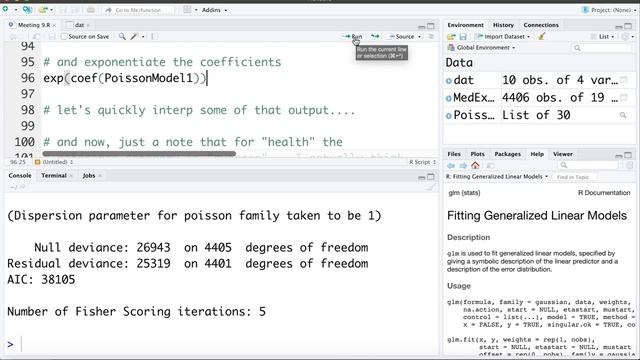Switch to the Terminal tab
Image resolution: width=640 pixels, height=360 pixels.
tap(54, 176)
